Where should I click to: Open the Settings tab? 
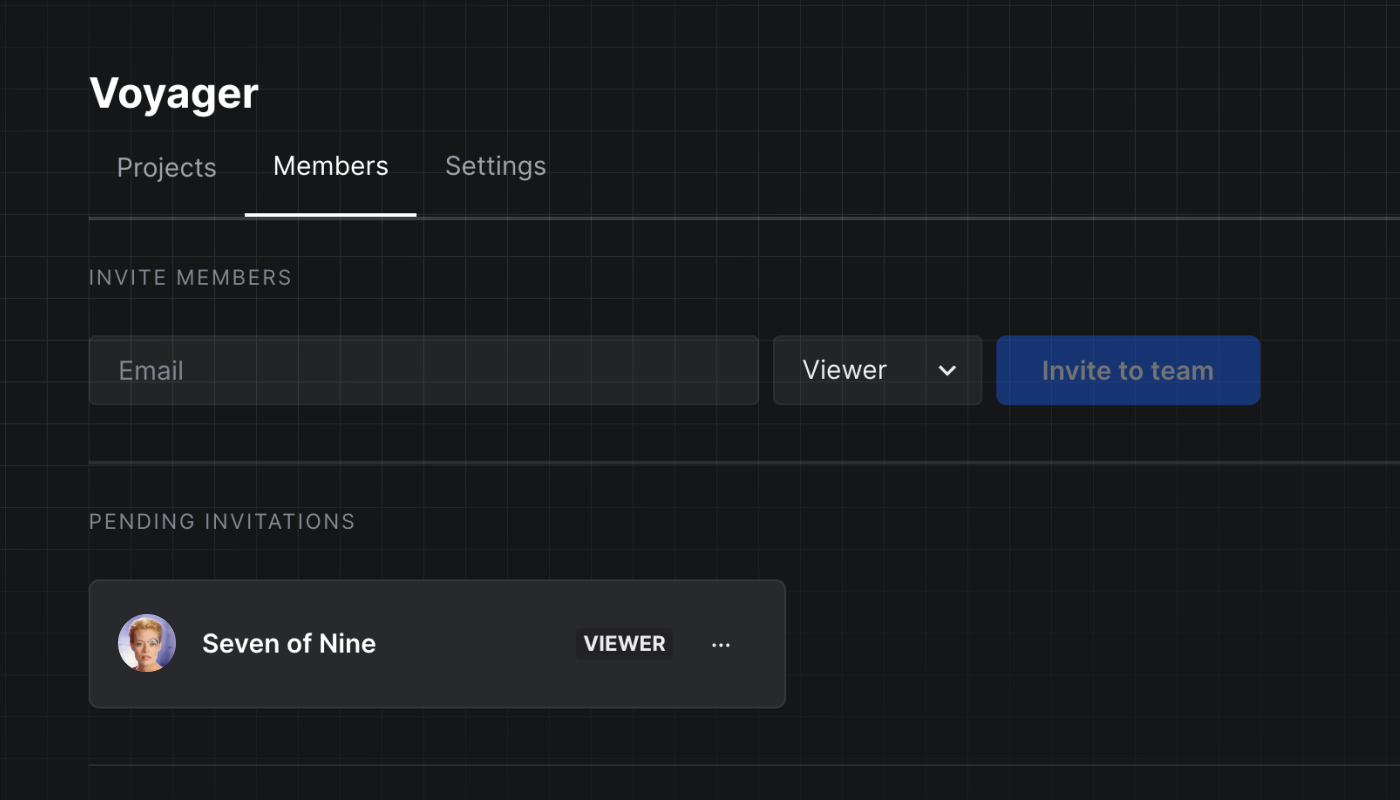495,166
